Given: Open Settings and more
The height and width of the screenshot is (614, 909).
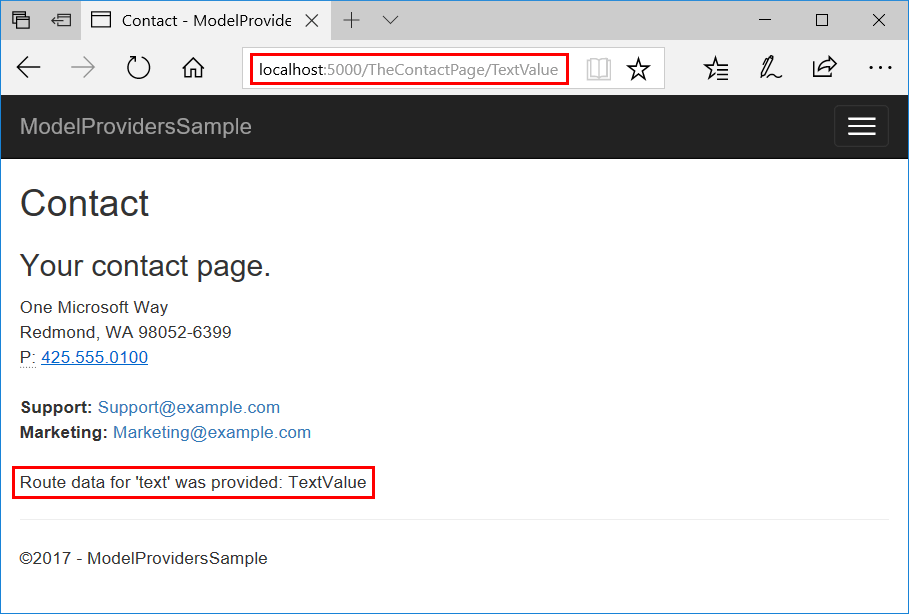Looking at the screenshot, I should (880, 68).
